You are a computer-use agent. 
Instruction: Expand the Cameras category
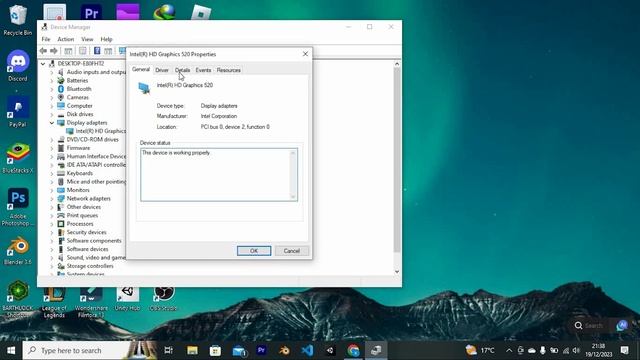52,98
